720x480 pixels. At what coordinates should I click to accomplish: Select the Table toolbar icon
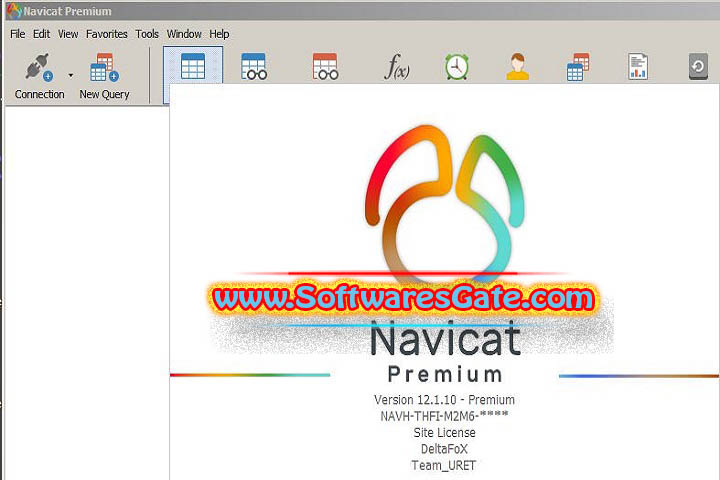coord(193,66)
